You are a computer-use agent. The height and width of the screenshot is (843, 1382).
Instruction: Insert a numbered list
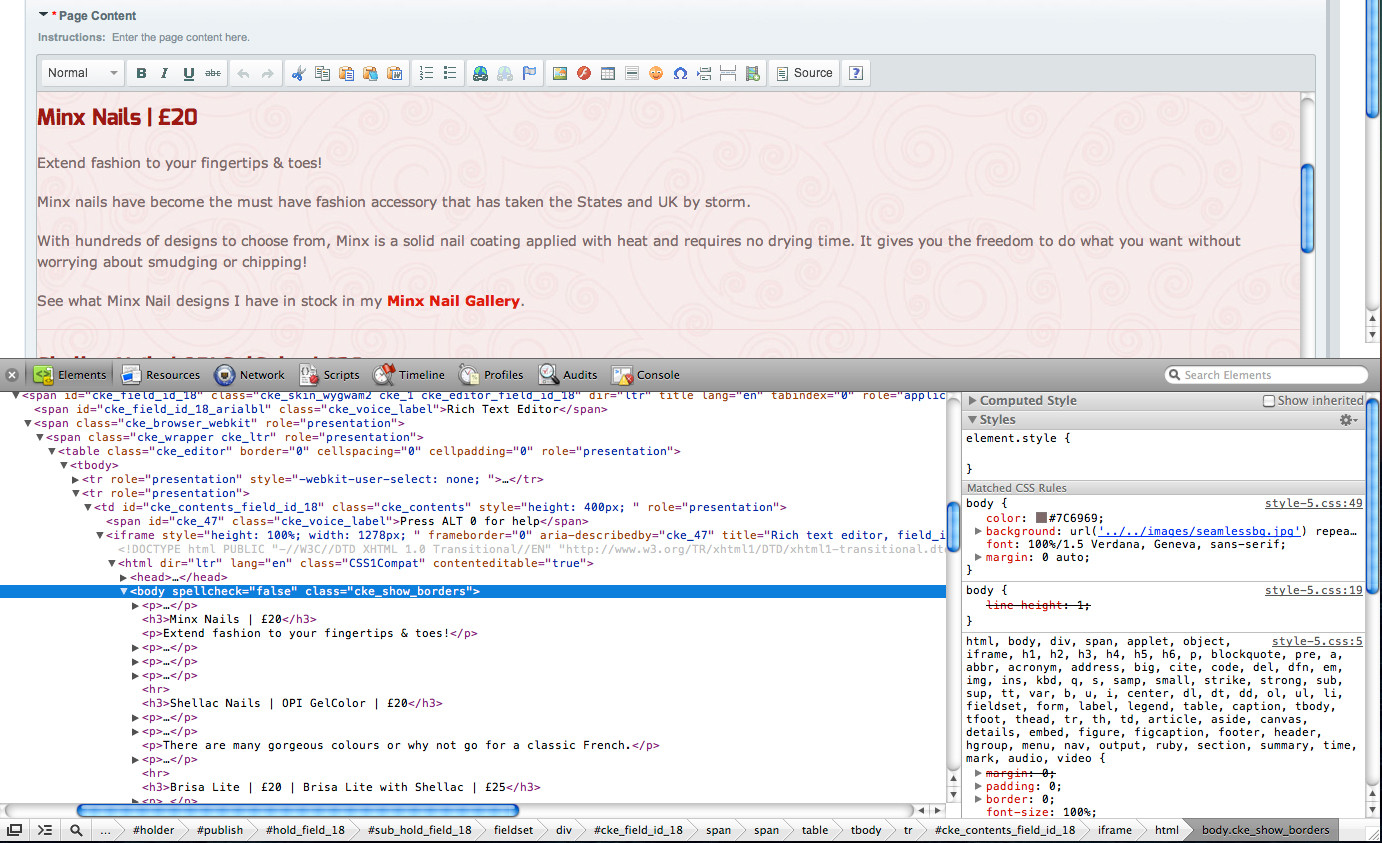[x=426, y=73]
